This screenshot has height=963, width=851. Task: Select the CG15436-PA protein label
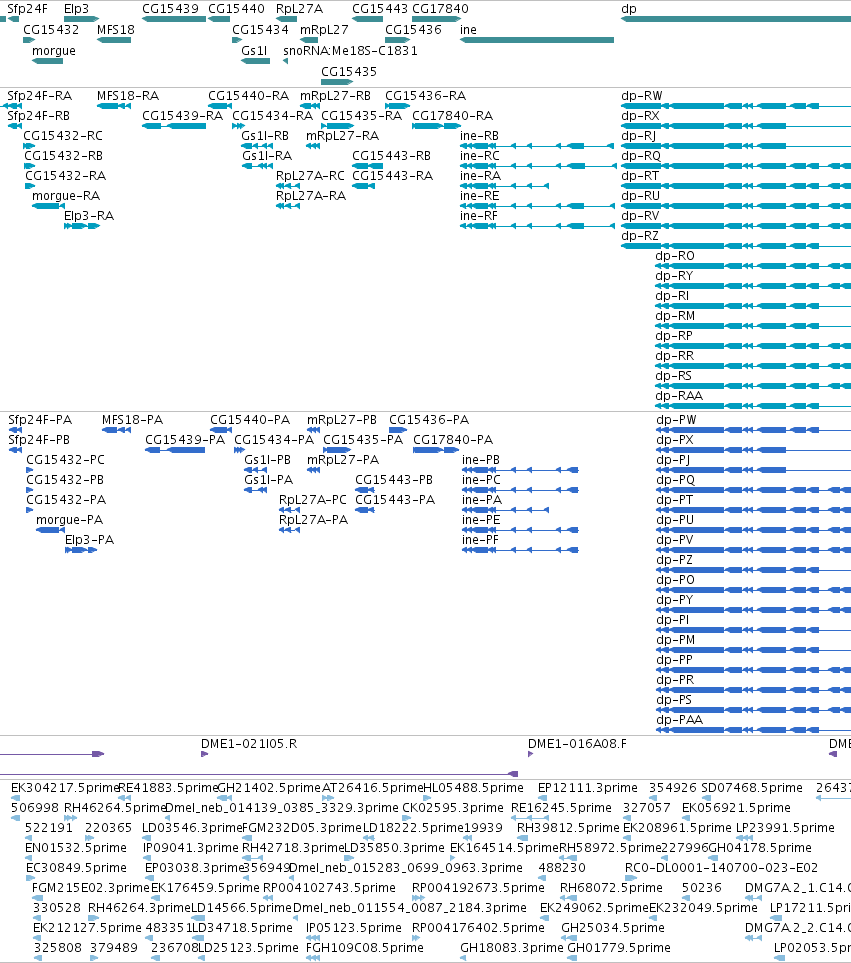[x=429, y=420]
